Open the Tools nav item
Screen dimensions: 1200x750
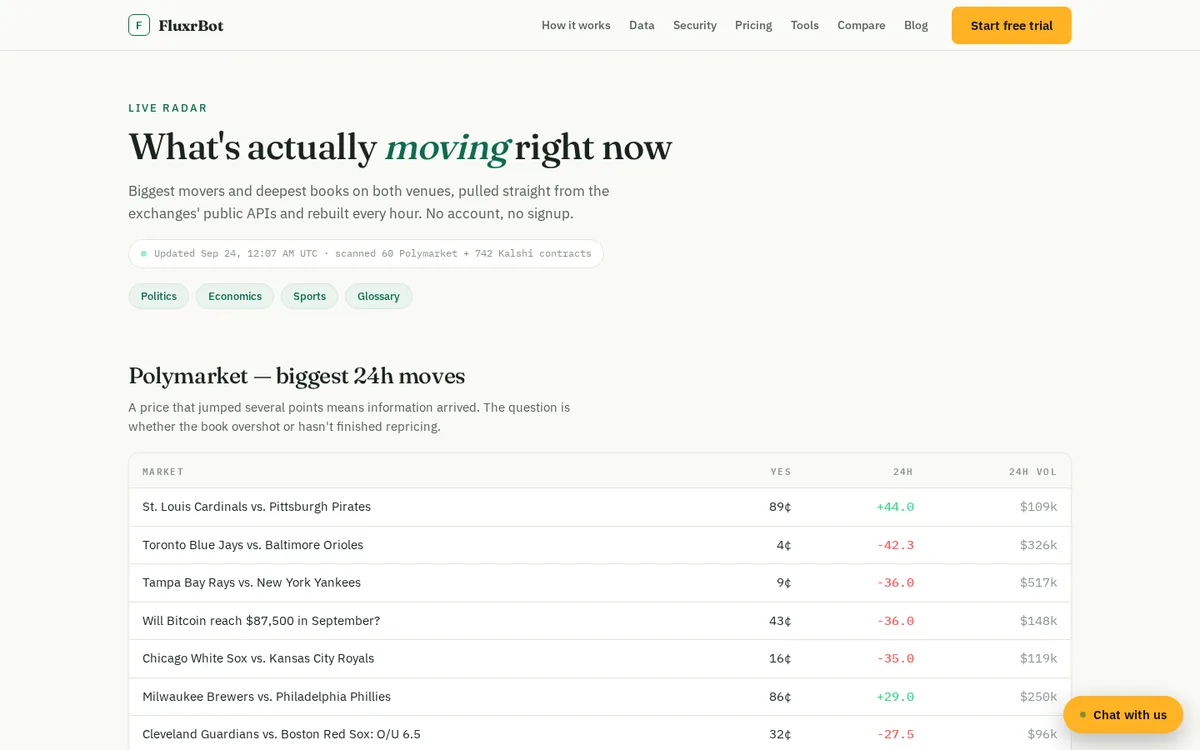(x=805, y=25)
